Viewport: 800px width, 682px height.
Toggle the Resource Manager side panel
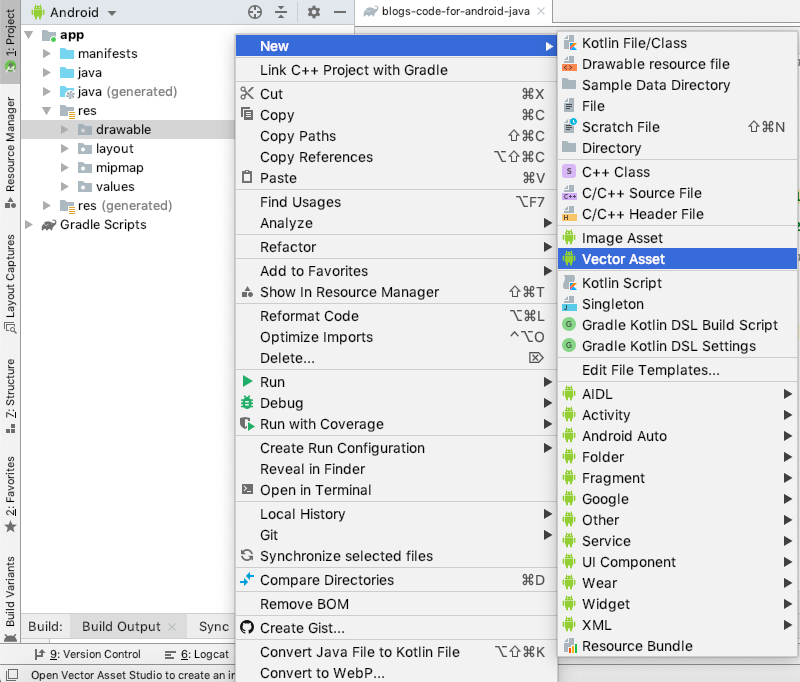(10, 152)
